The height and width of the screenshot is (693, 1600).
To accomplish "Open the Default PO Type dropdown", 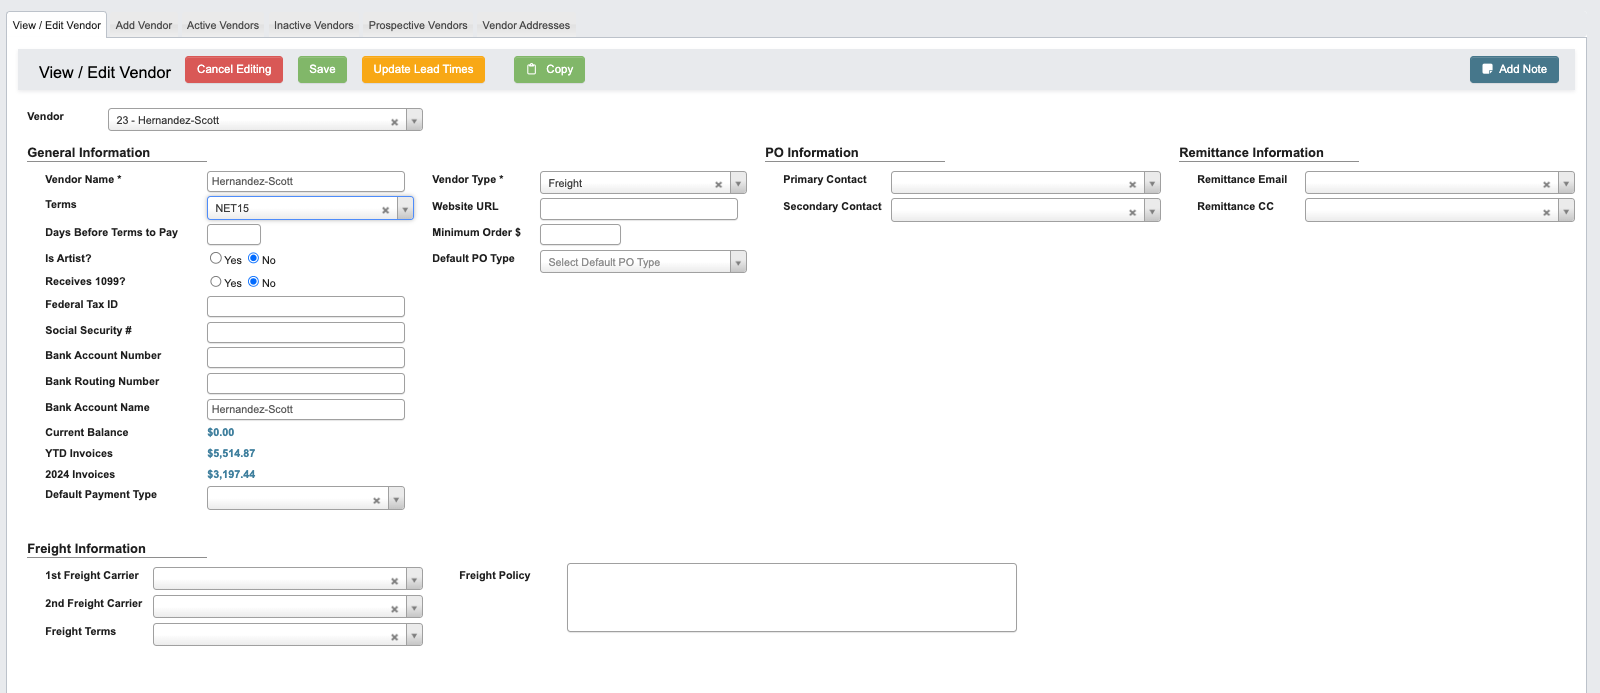I will click(x=738, y=262).
